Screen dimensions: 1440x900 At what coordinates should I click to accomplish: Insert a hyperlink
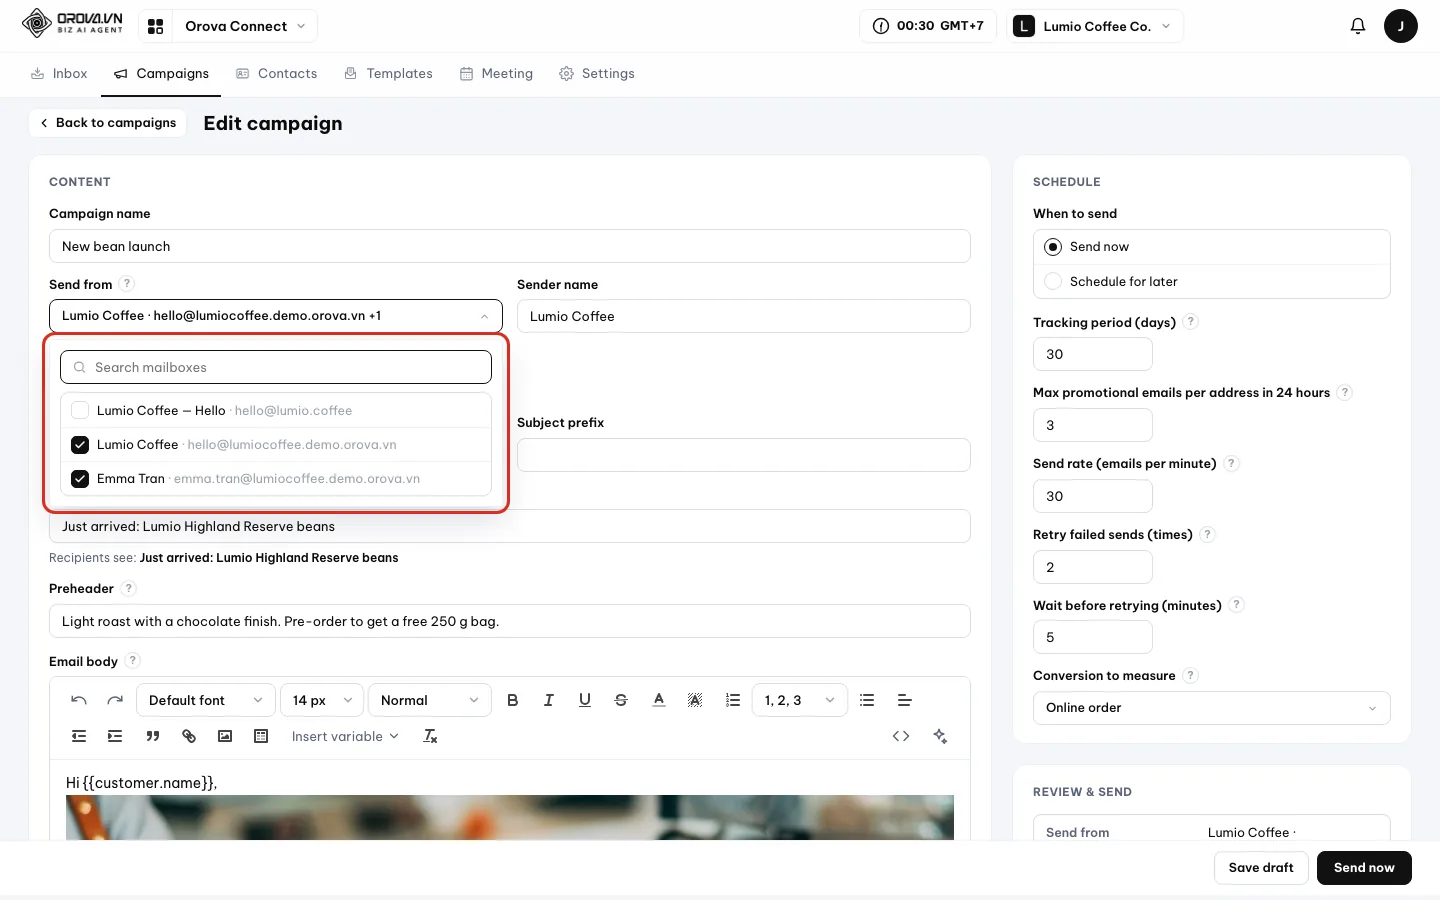(x=189, y=736)
